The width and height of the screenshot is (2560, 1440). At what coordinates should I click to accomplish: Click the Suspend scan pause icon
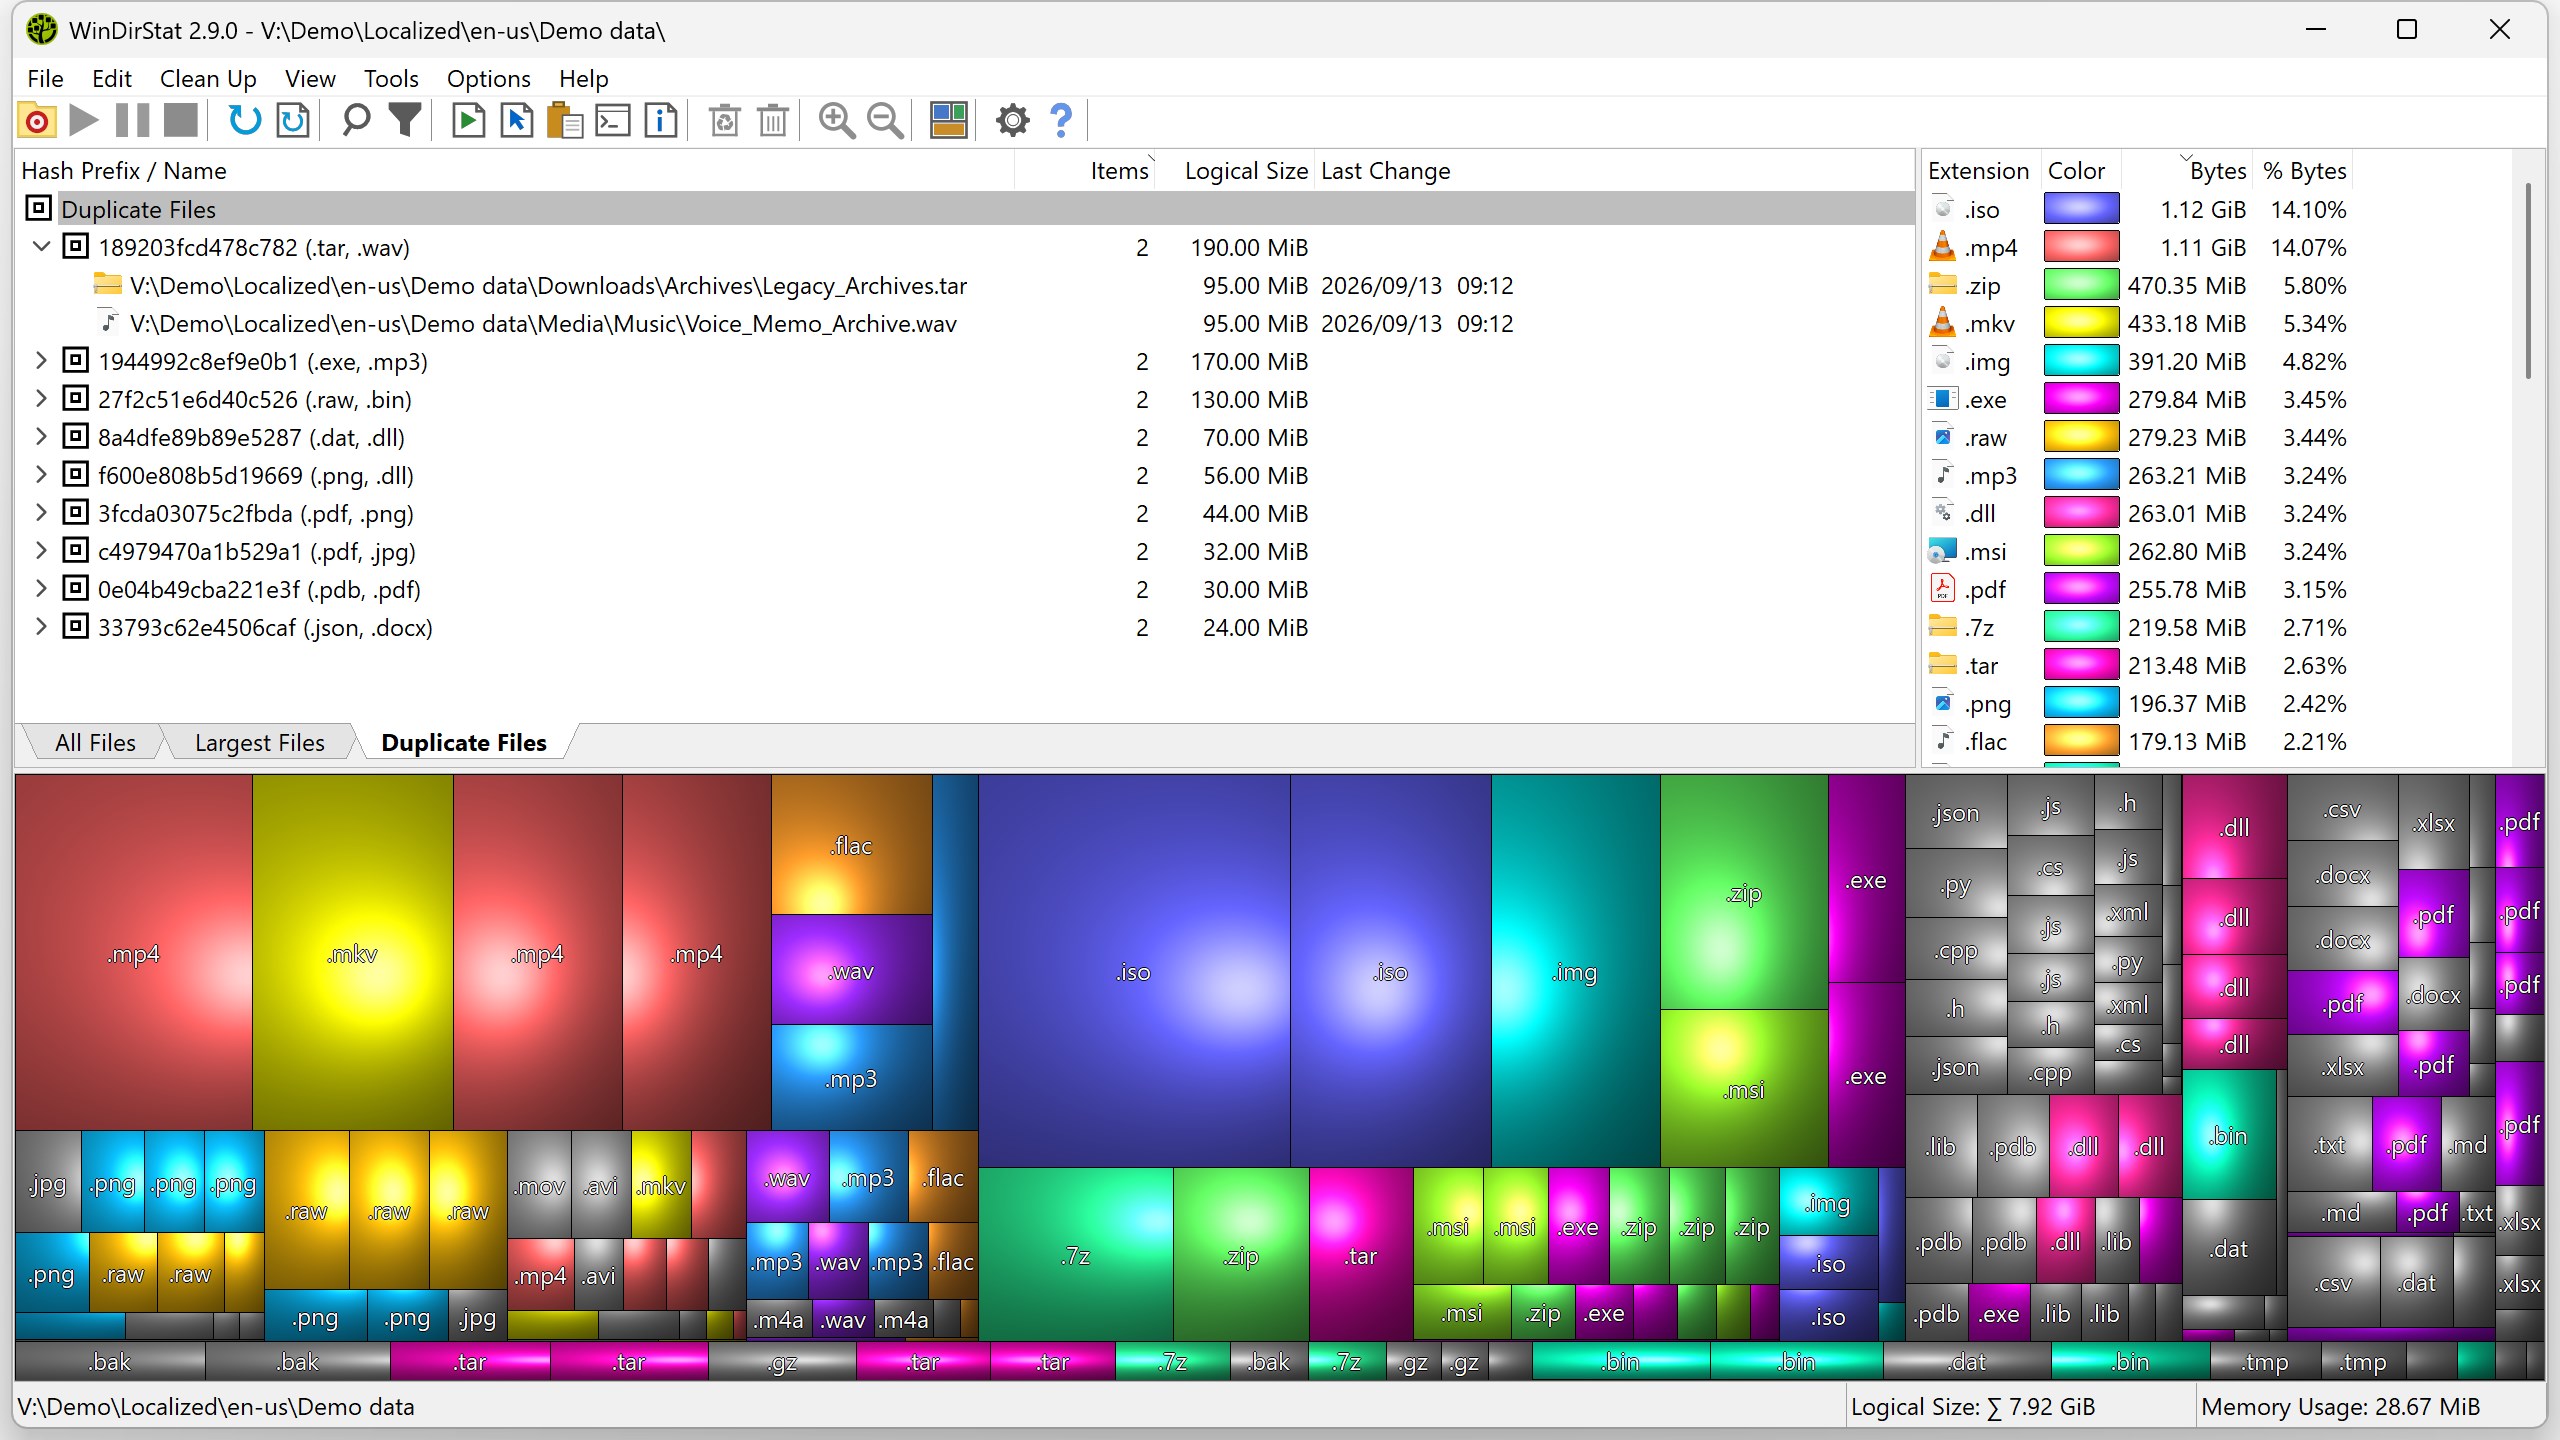click(x=133, y=121)
